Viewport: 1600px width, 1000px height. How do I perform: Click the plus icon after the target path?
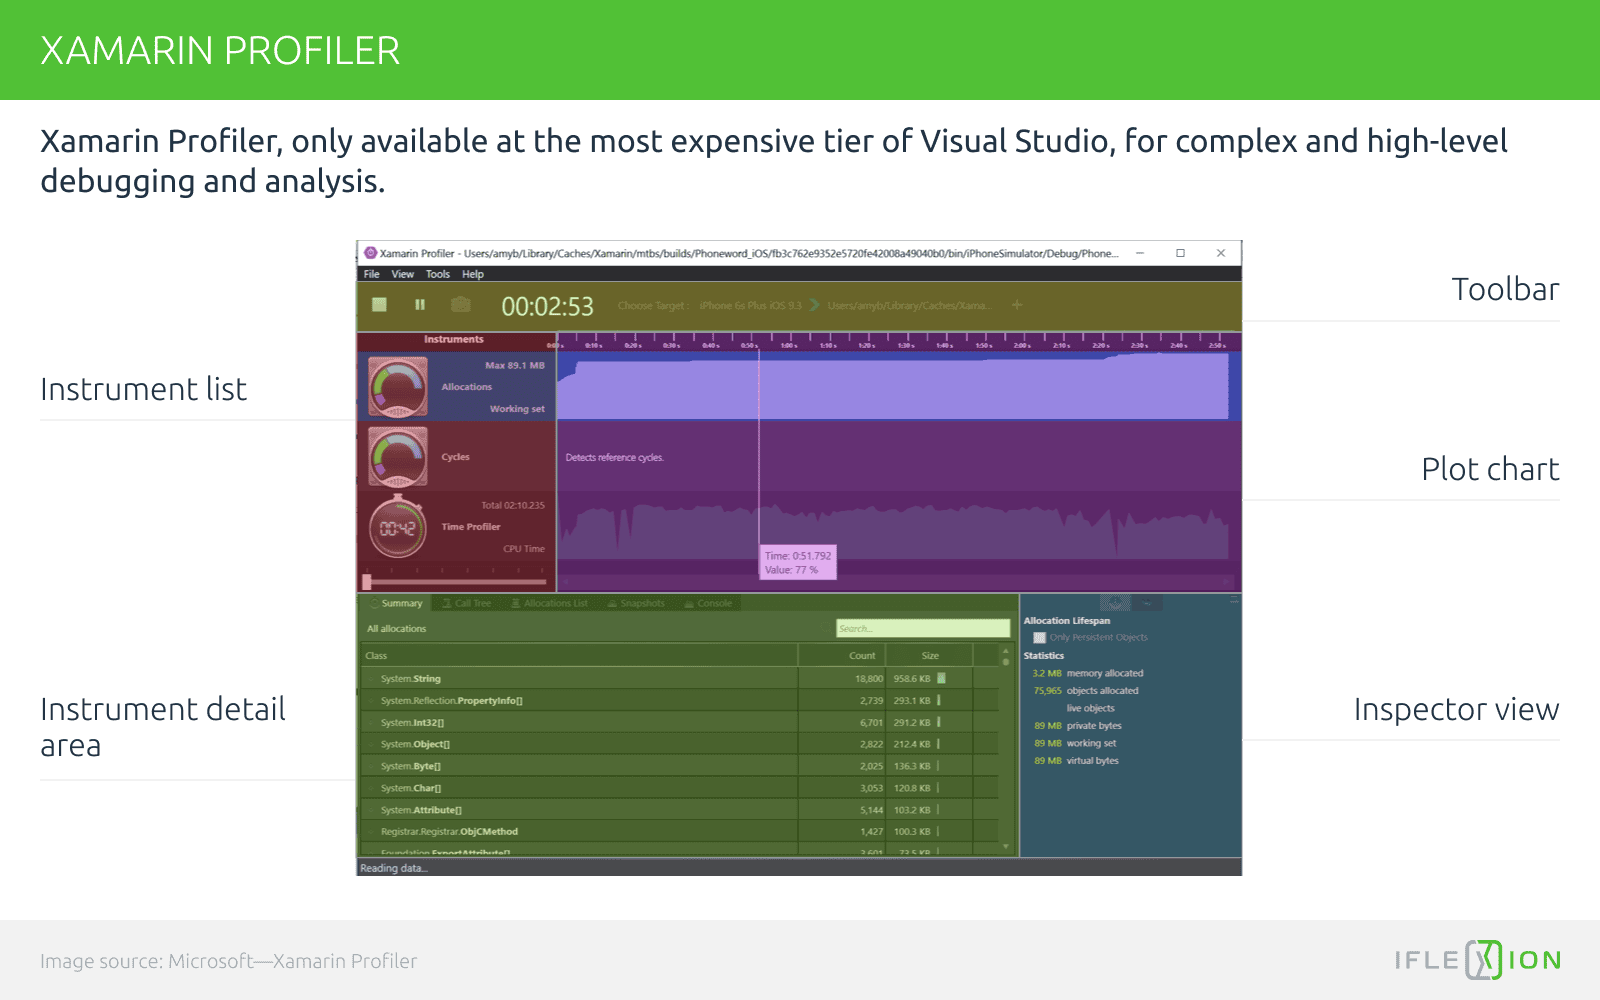1017,305
